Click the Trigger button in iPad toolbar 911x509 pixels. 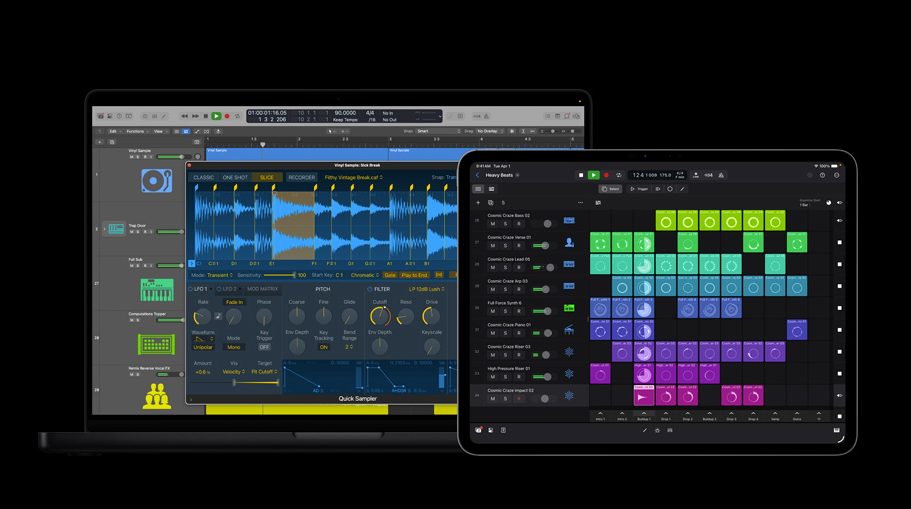point(639,189)
